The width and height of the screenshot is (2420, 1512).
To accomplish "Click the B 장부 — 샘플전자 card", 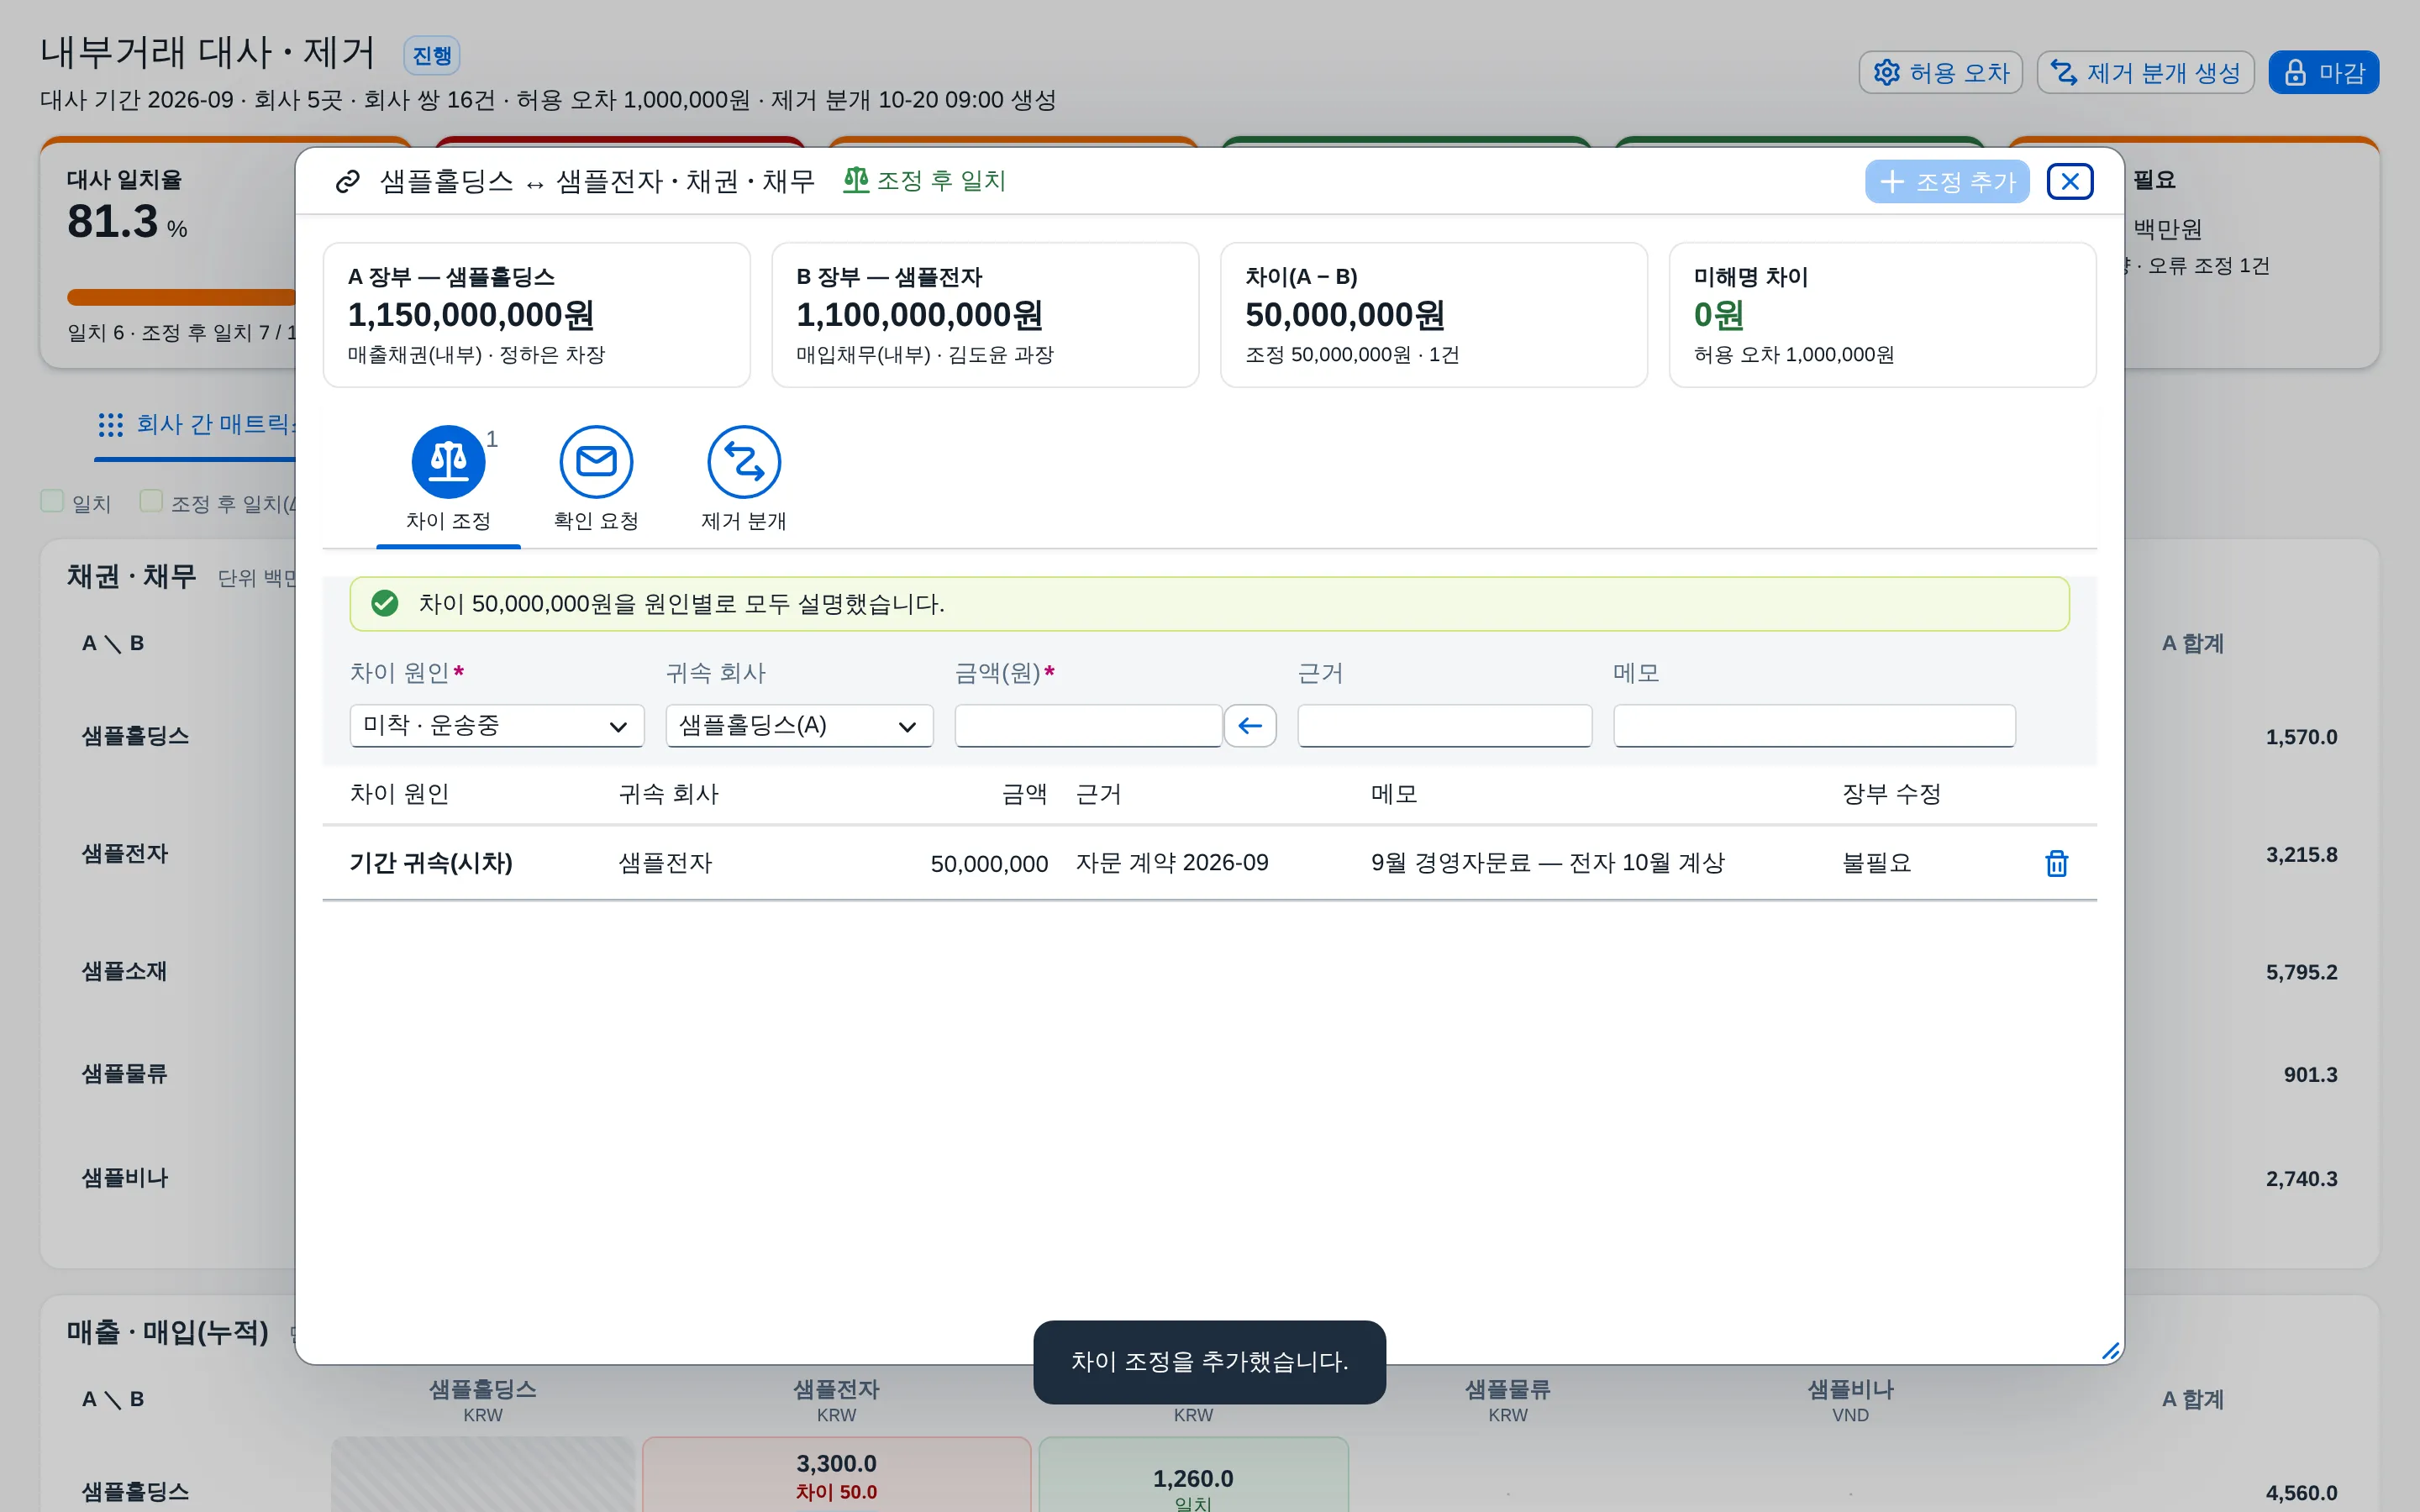I will (x=985, y=315).
